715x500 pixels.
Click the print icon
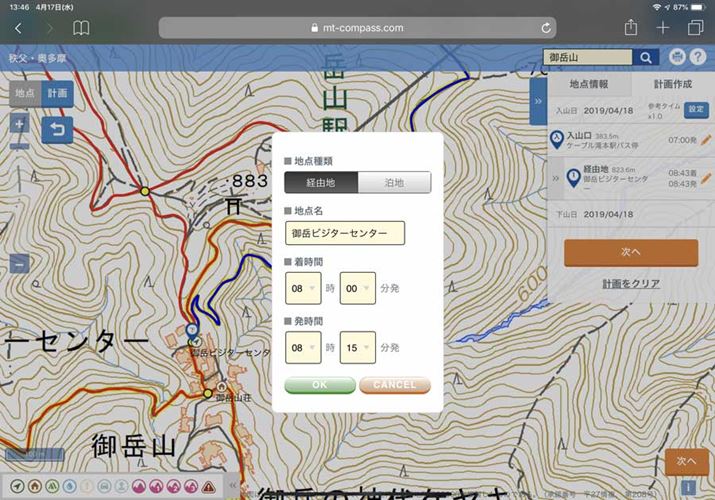point(678,58)
